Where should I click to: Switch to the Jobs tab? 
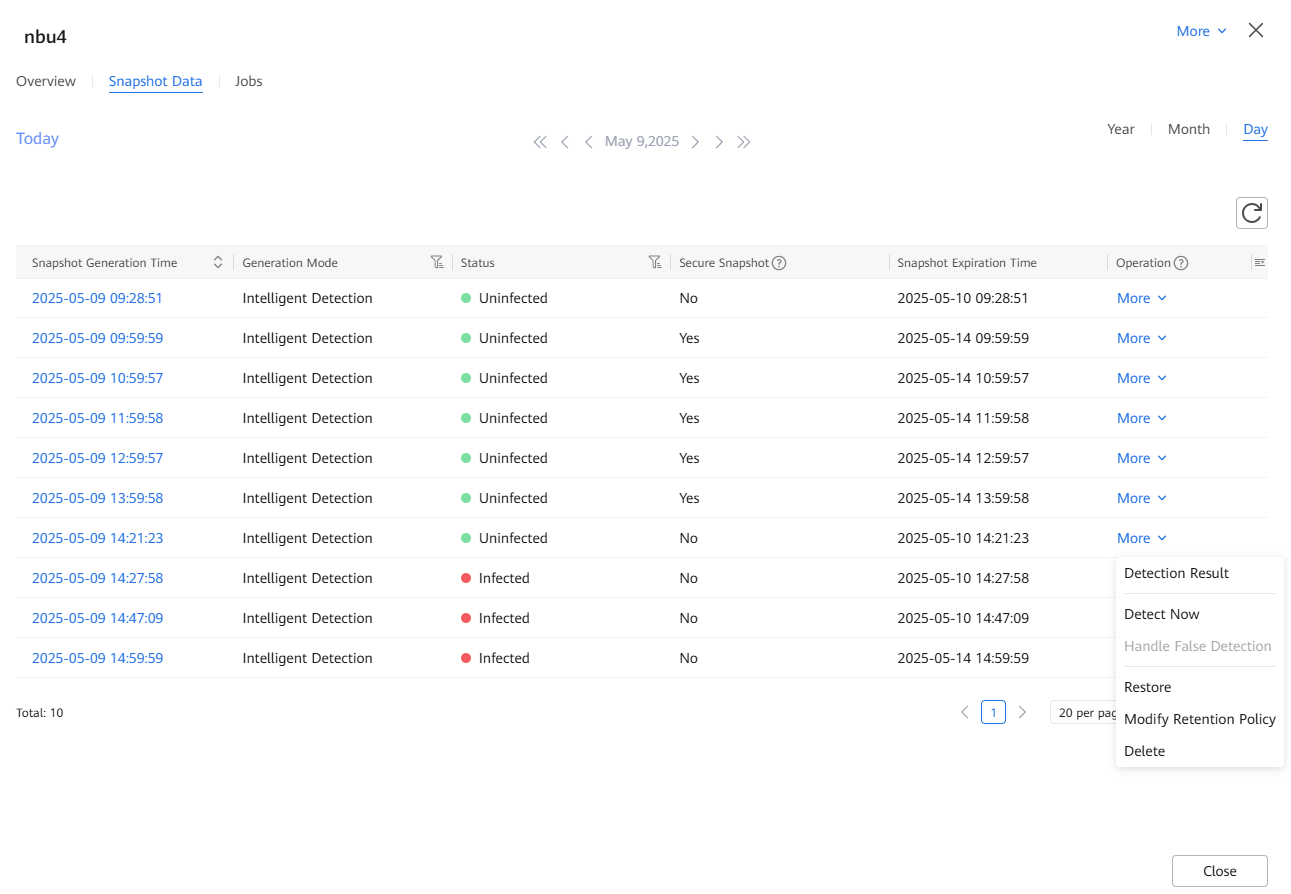click(249, 81)
